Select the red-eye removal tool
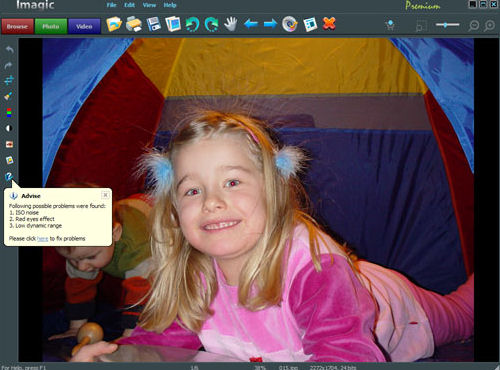Image resolution: width=500 pixels, height=370 pixels. pyautogui.click(x=9, y=144)
